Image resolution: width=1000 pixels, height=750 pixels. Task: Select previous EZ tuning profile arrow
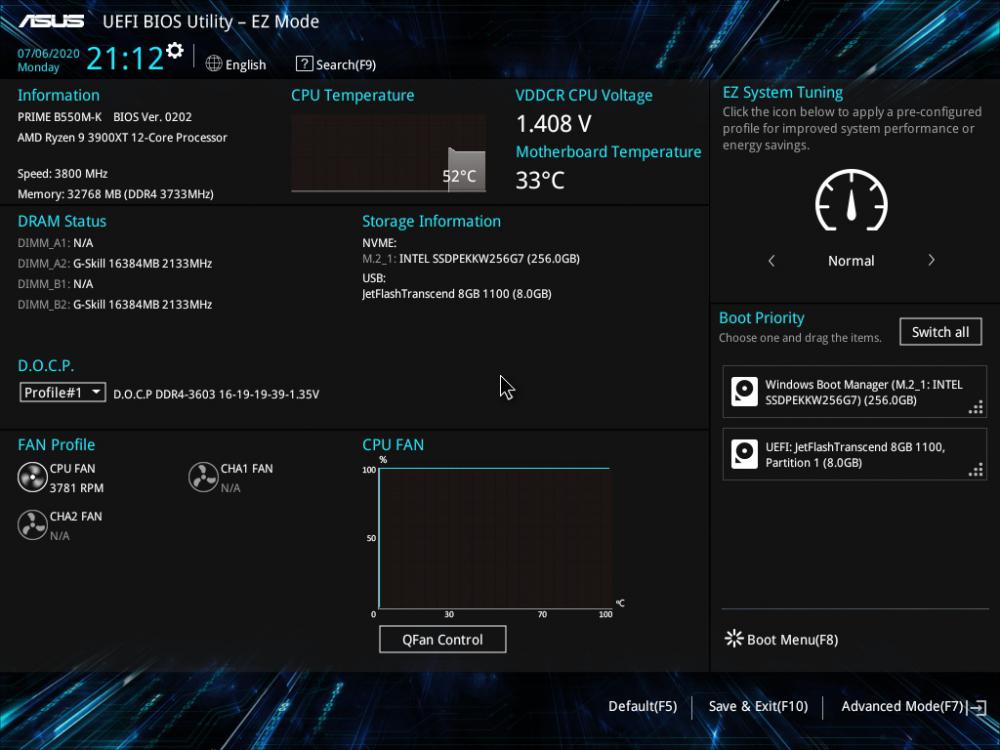click(x=772, y=260)
